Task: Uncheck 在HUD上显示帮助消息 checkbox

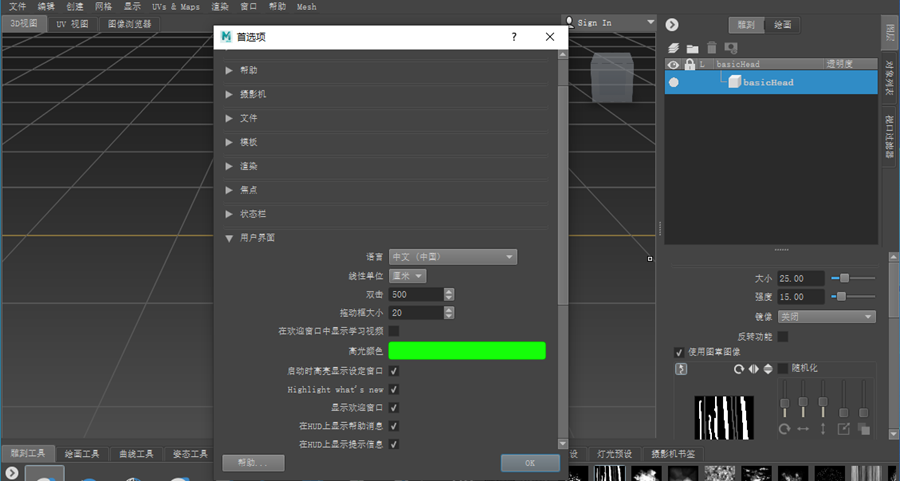Action: tap(394, 426)
